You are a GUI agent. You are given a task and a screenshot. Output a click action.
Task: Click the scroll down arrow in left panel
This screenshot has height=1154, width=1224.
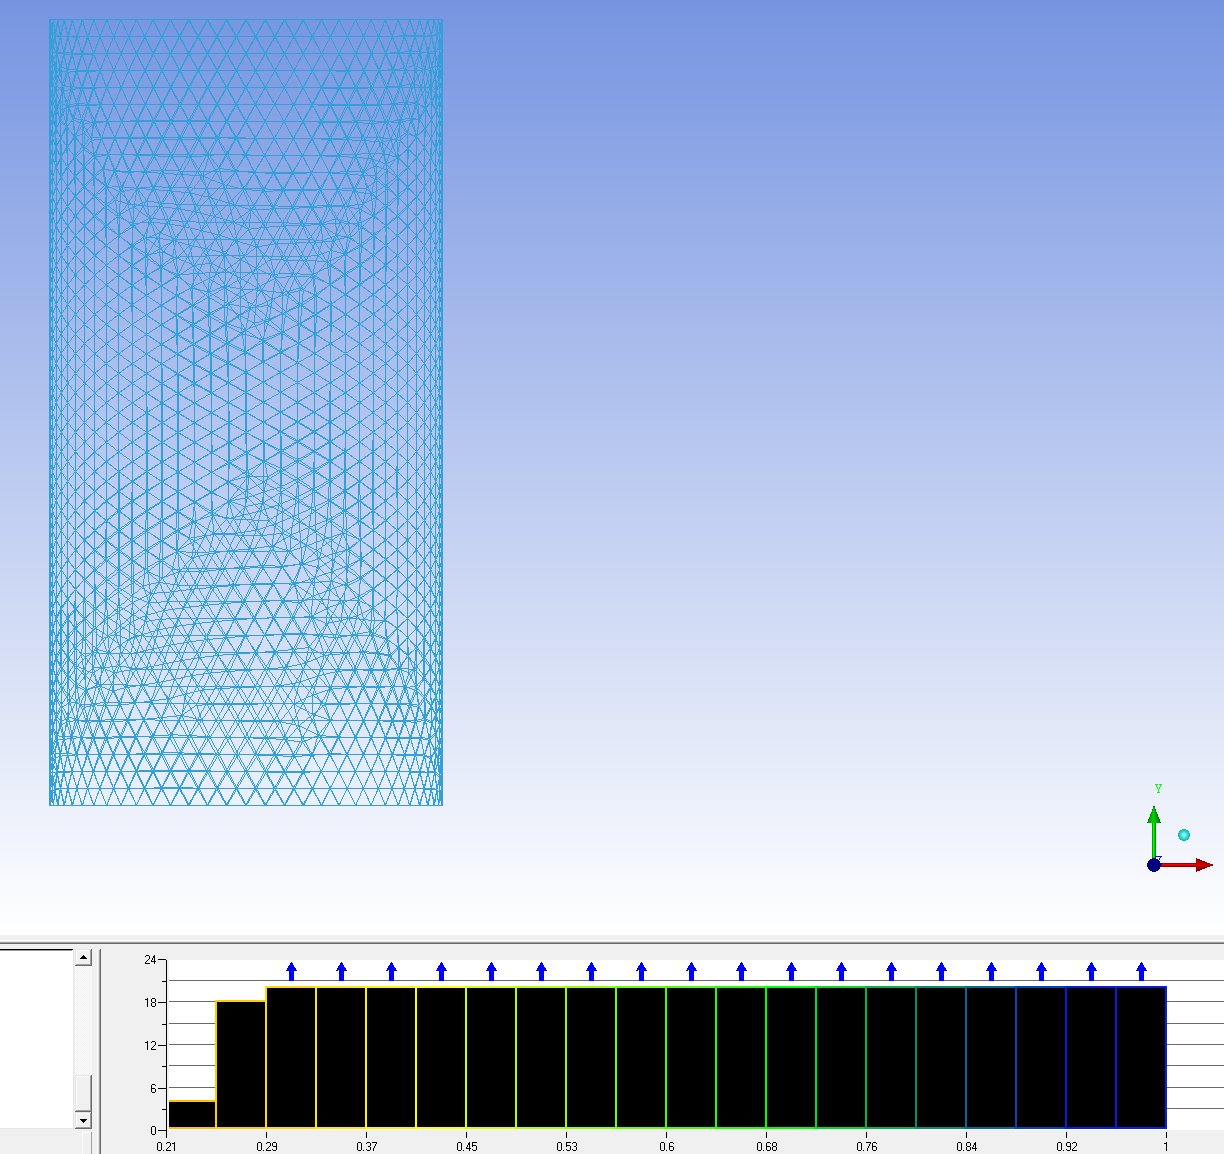tap(83, 1120)
